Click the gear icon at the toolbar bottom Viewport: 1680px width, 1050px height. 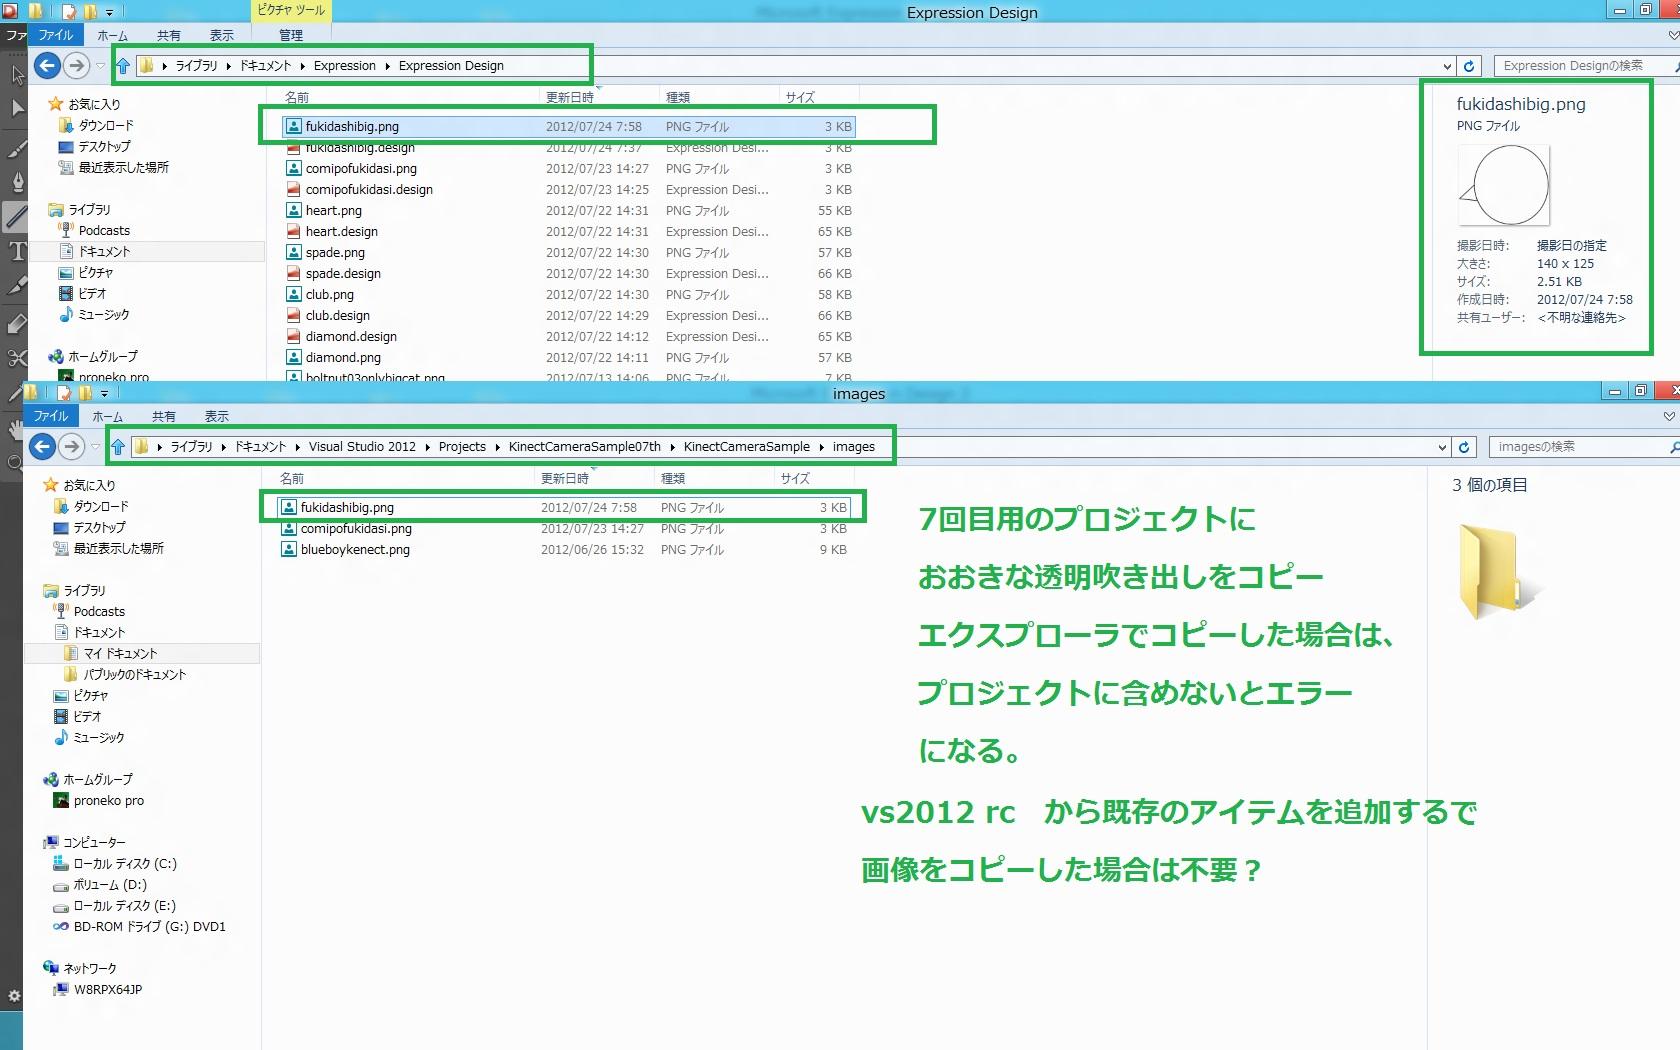pos(14,996)
